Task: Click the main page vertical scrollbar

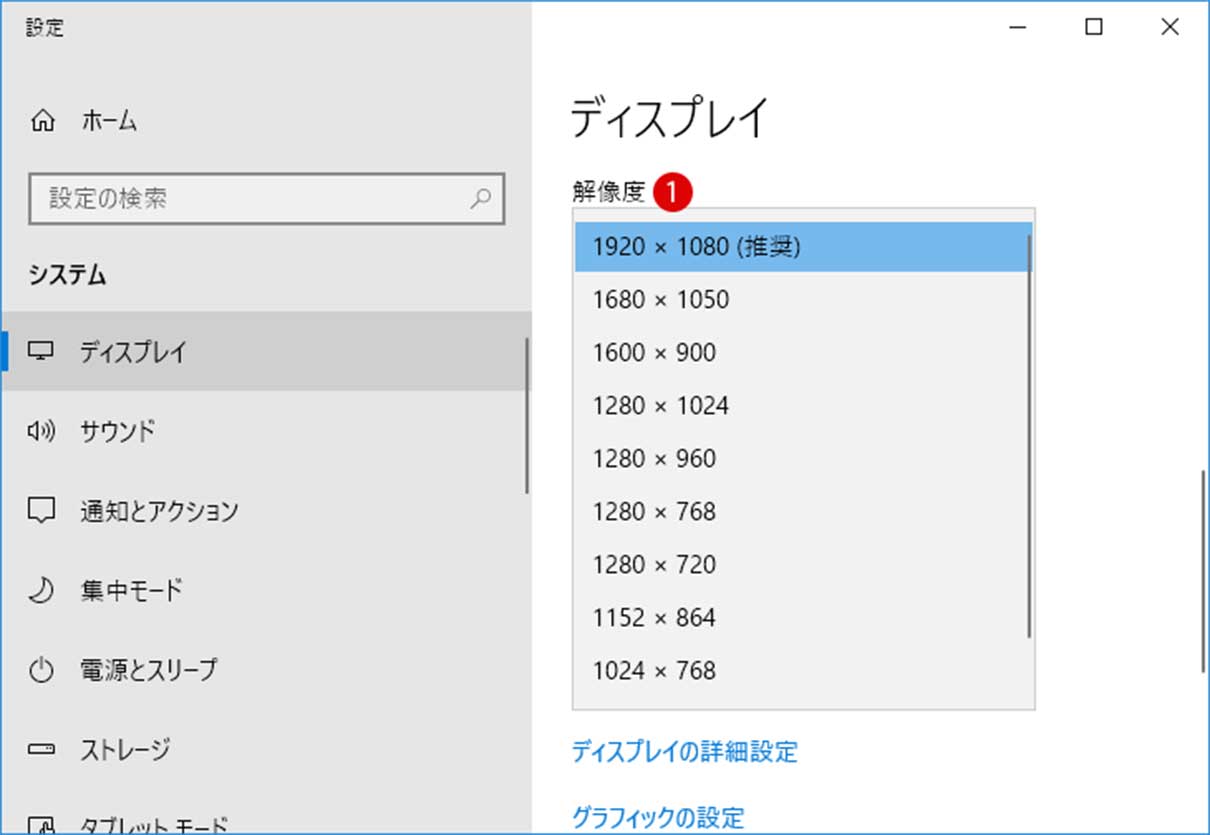Action: tap(1204, 570)
